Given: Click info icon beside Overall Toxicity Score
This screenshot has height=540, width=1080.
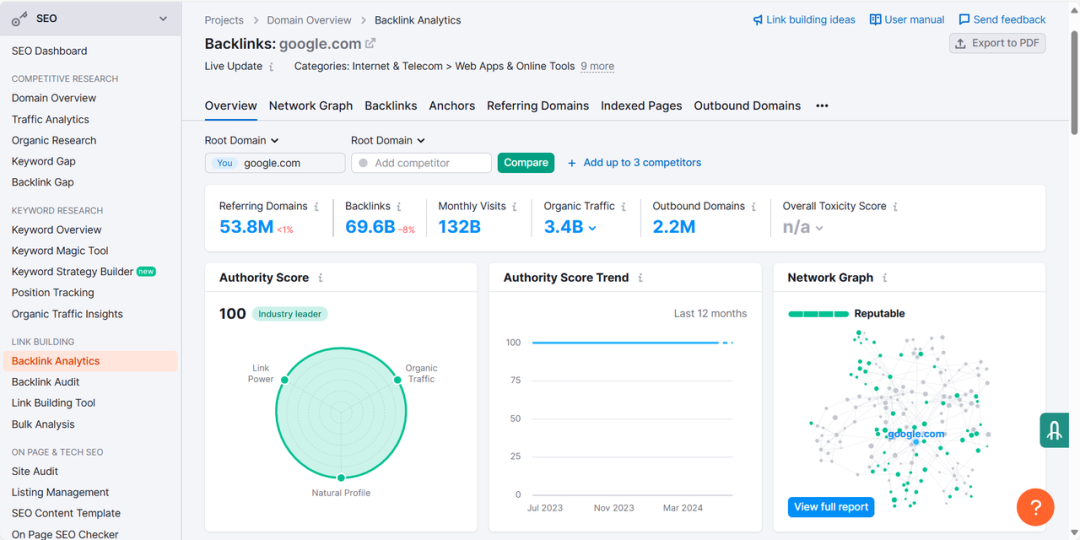Looking at the screenshot, I should tap(895, 206).
